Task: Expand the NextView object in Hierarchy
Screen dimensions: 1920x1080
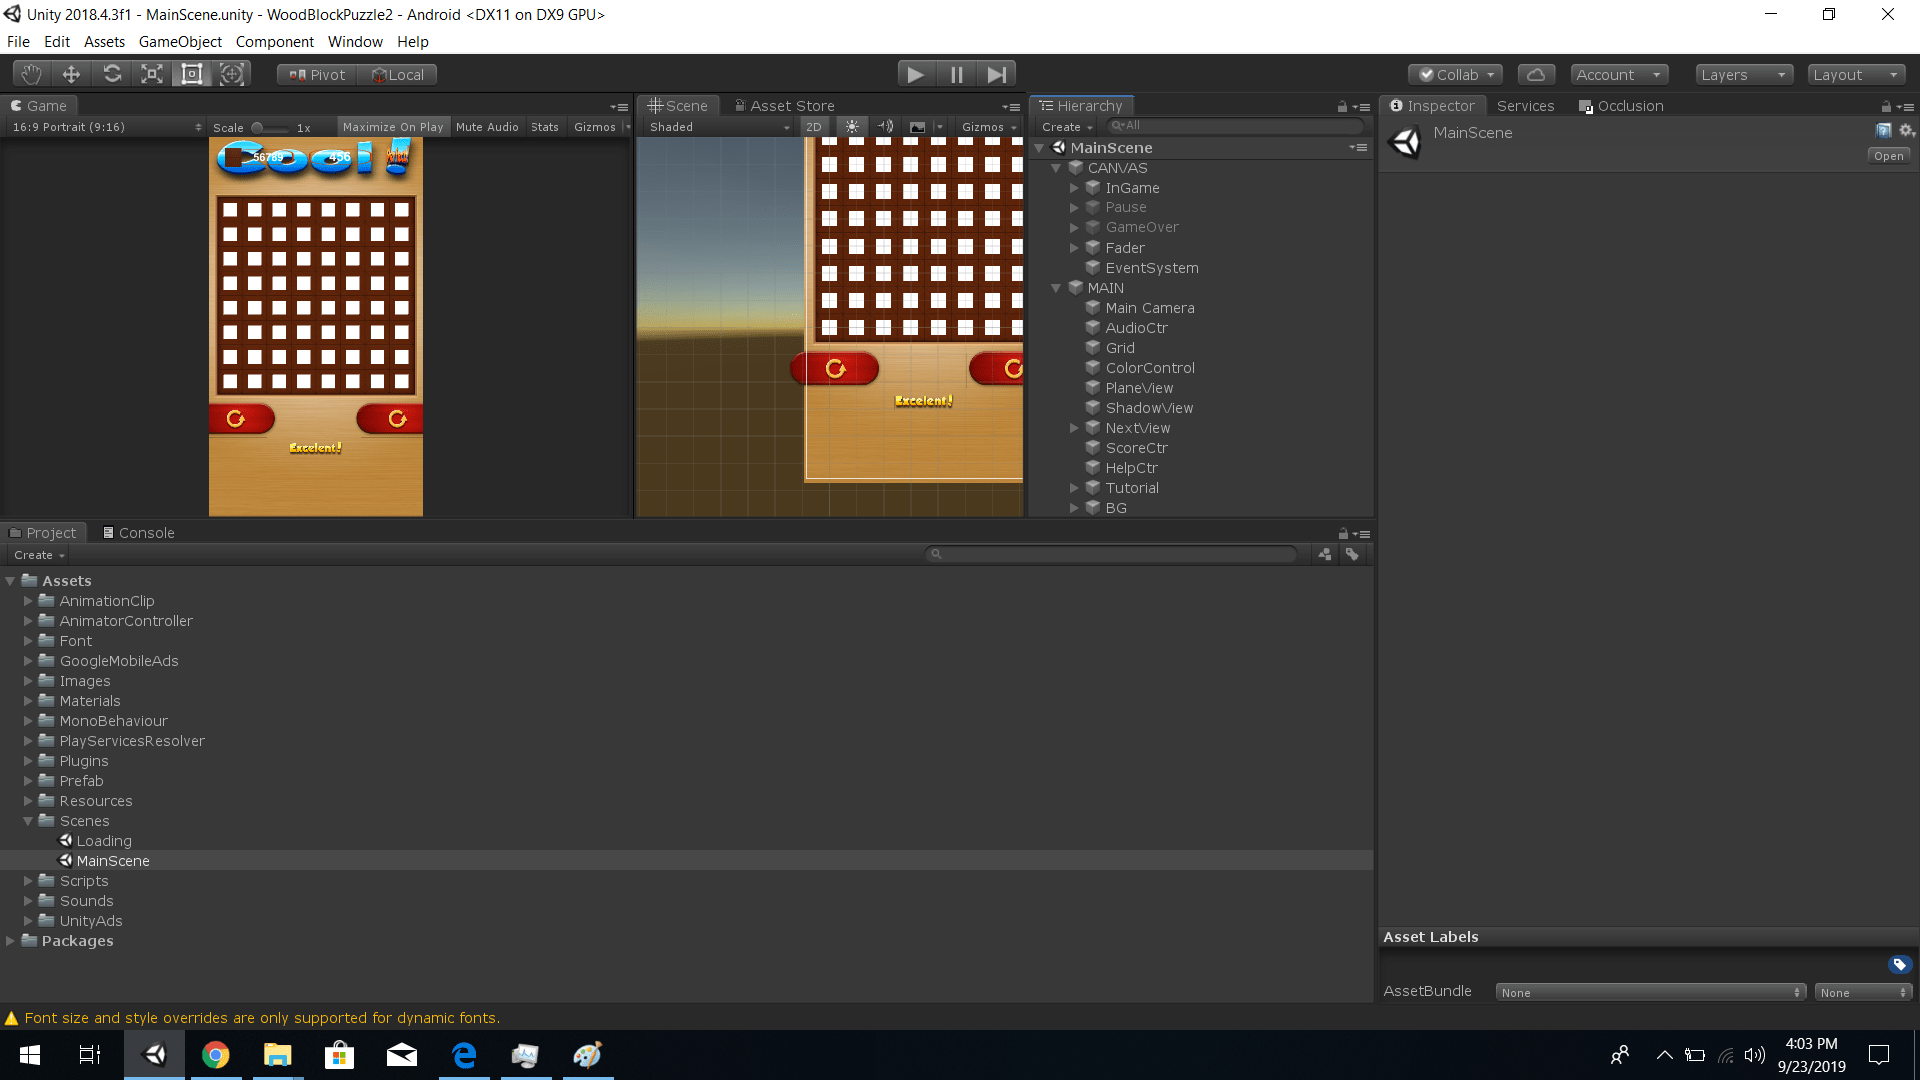Action: (1075, 428)
